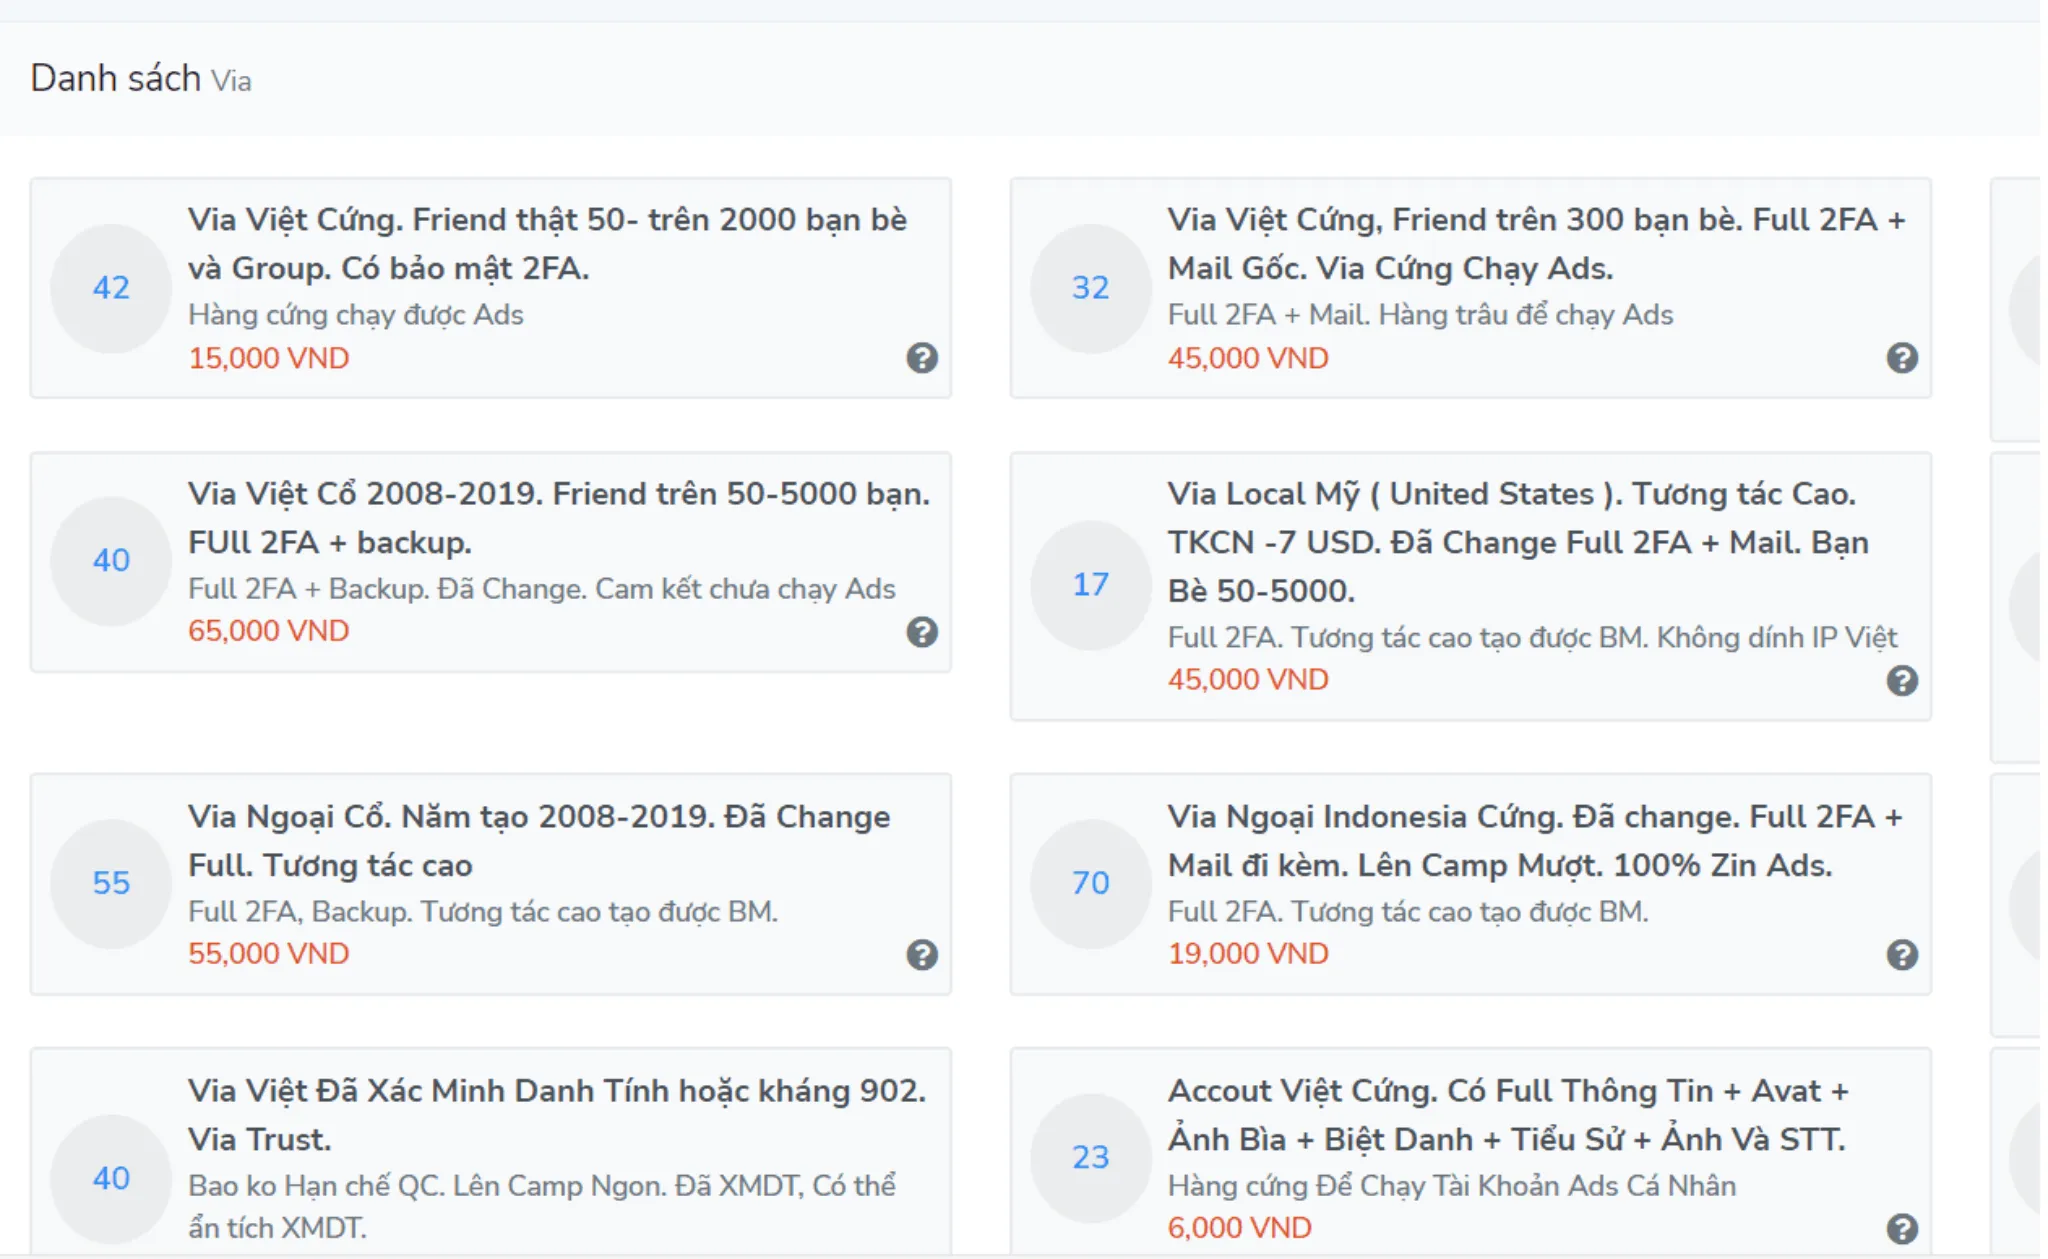Click help icon on Account Việt Cứng card
The width and height of the screenshot is (2048, 1259).
(1901, 1229)
